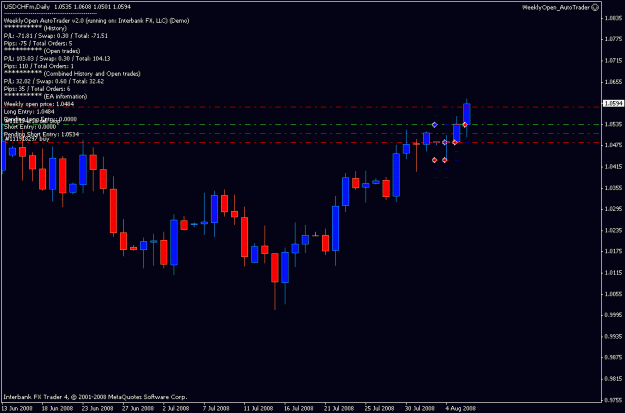Click the 1.0175 price scale label
625x413 pixels.
(613, 252)
